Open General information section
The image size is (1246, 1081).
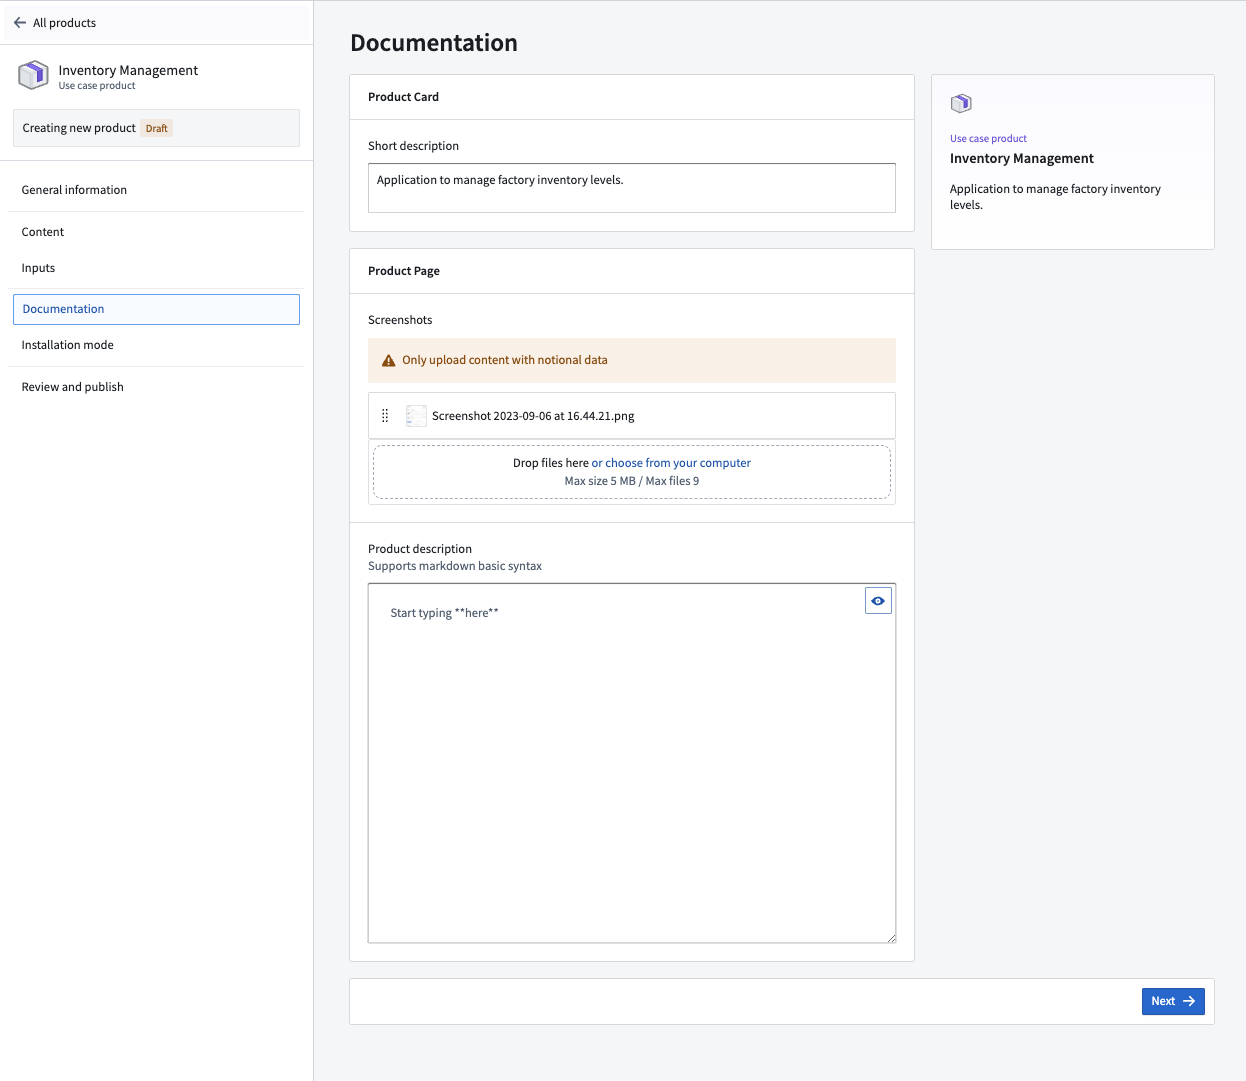click(x=156, y=190)
